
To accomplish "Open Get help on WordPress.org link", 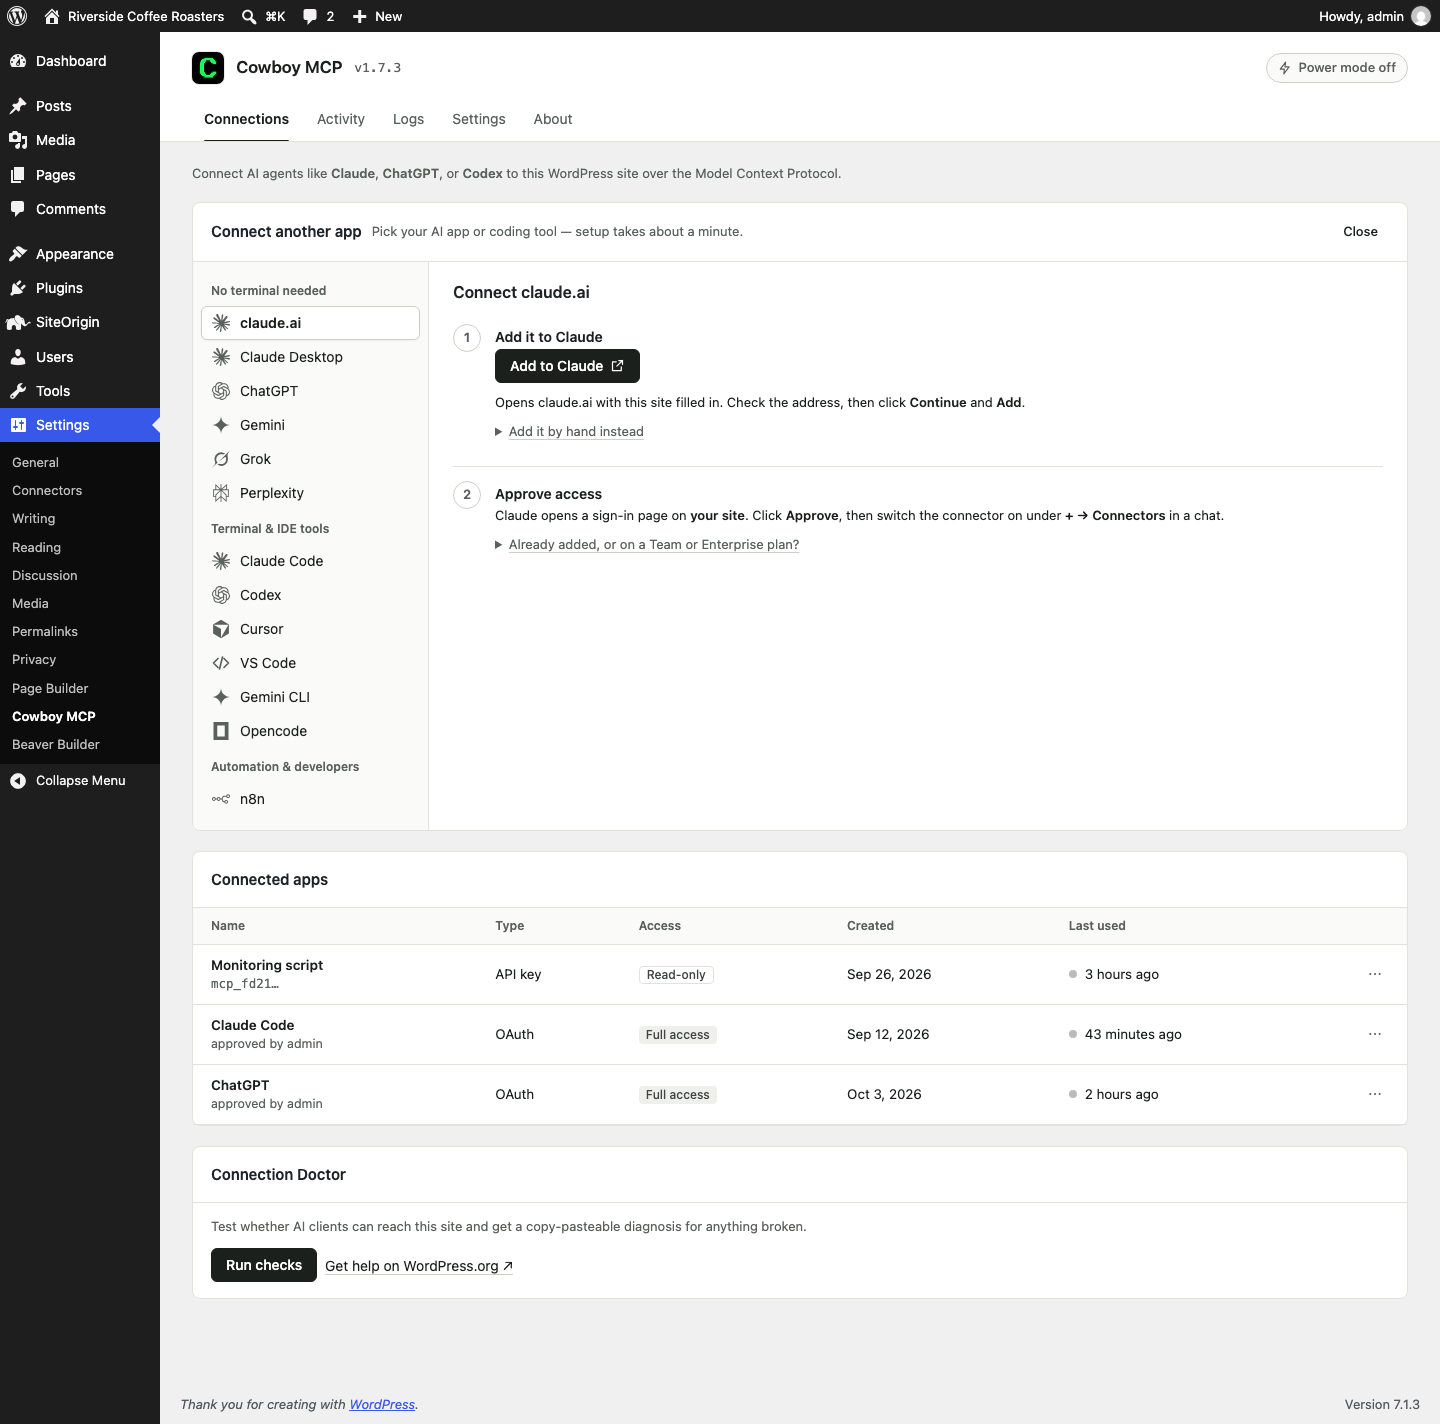I will tap(419, 1266).
